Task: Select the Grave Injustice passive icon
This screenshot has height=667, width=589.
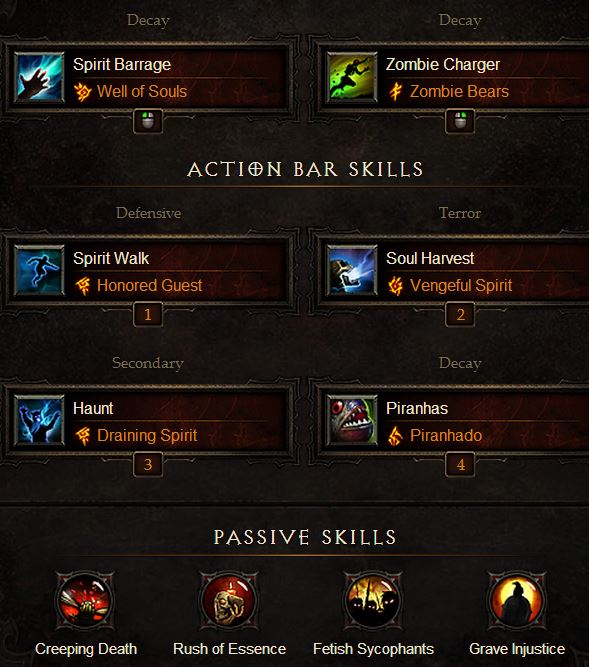Action: (517, 601)
